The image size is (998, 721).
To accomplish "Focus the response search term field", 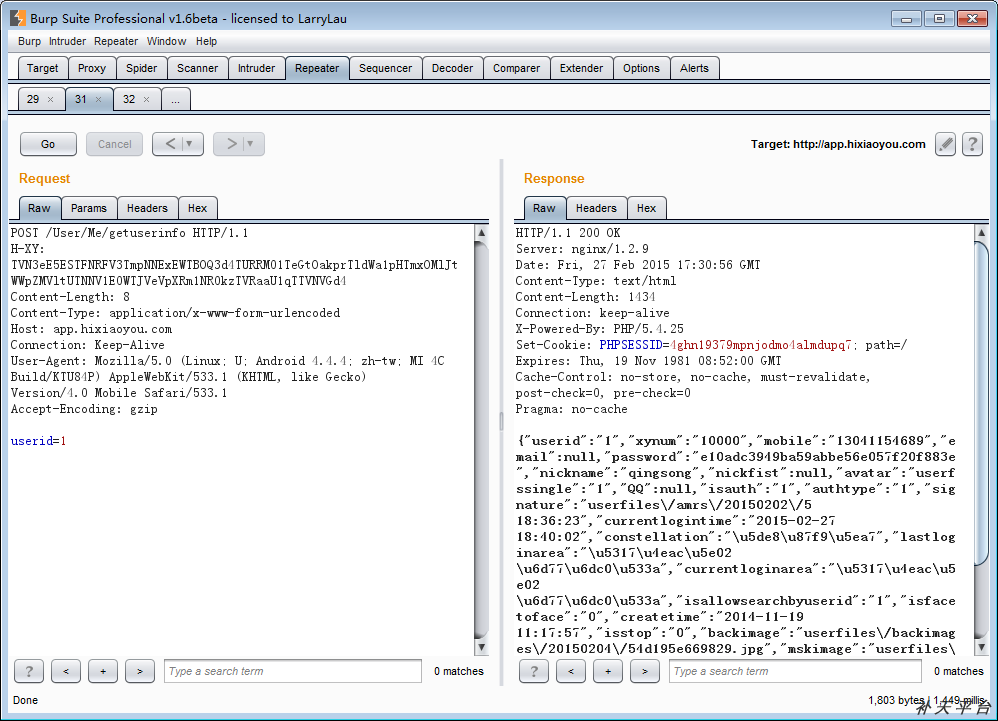I will [x=795, y=671].
